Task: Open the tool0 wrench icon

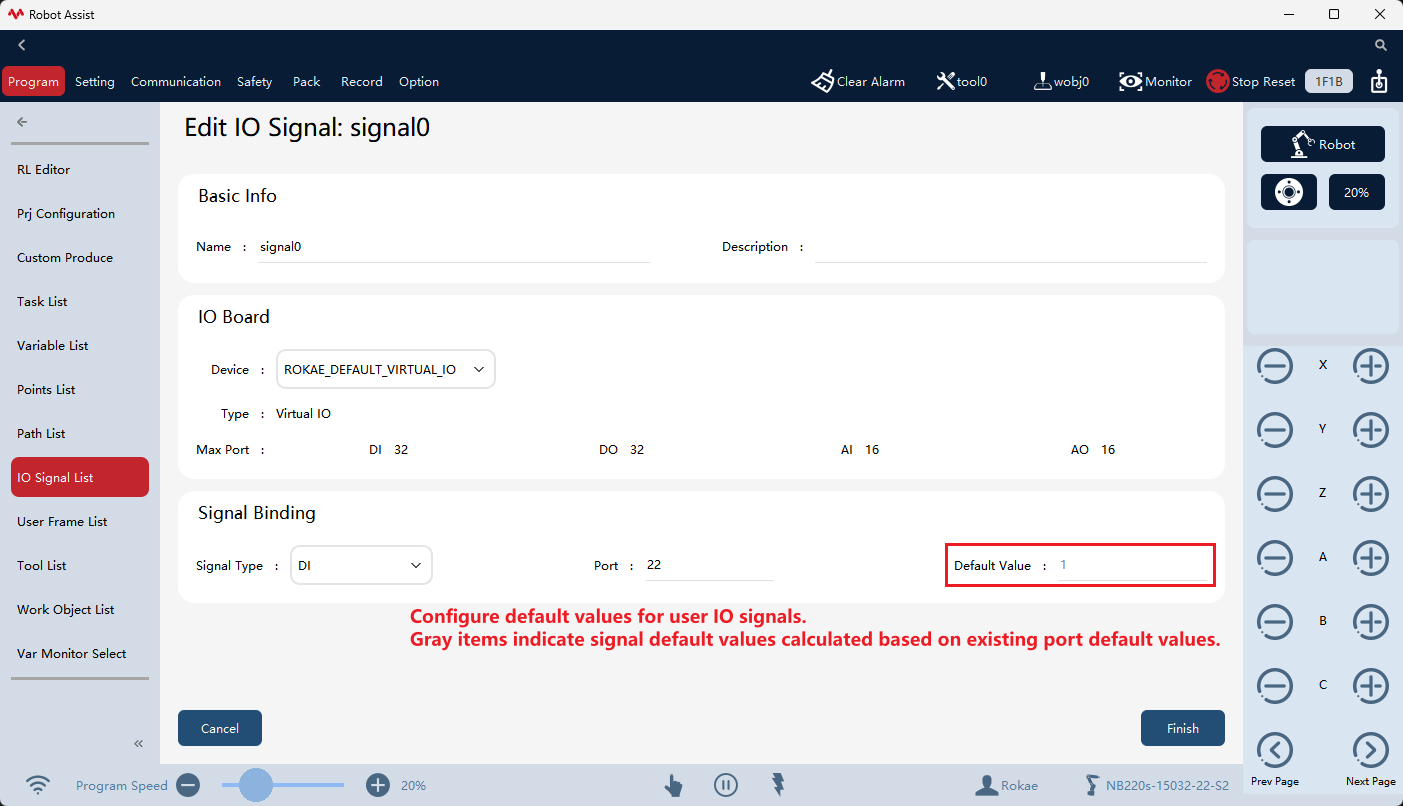Action: tap(945, 82)
